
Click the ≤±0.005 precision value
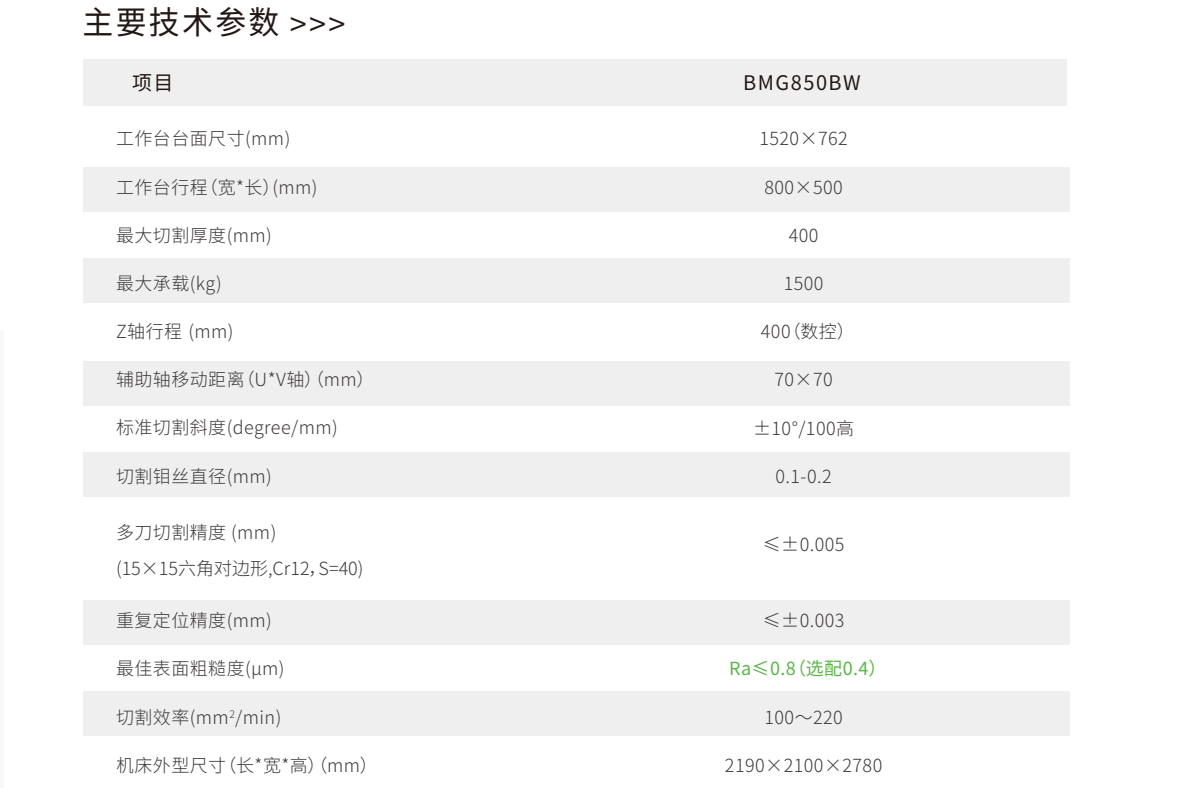tap(803, 546)
